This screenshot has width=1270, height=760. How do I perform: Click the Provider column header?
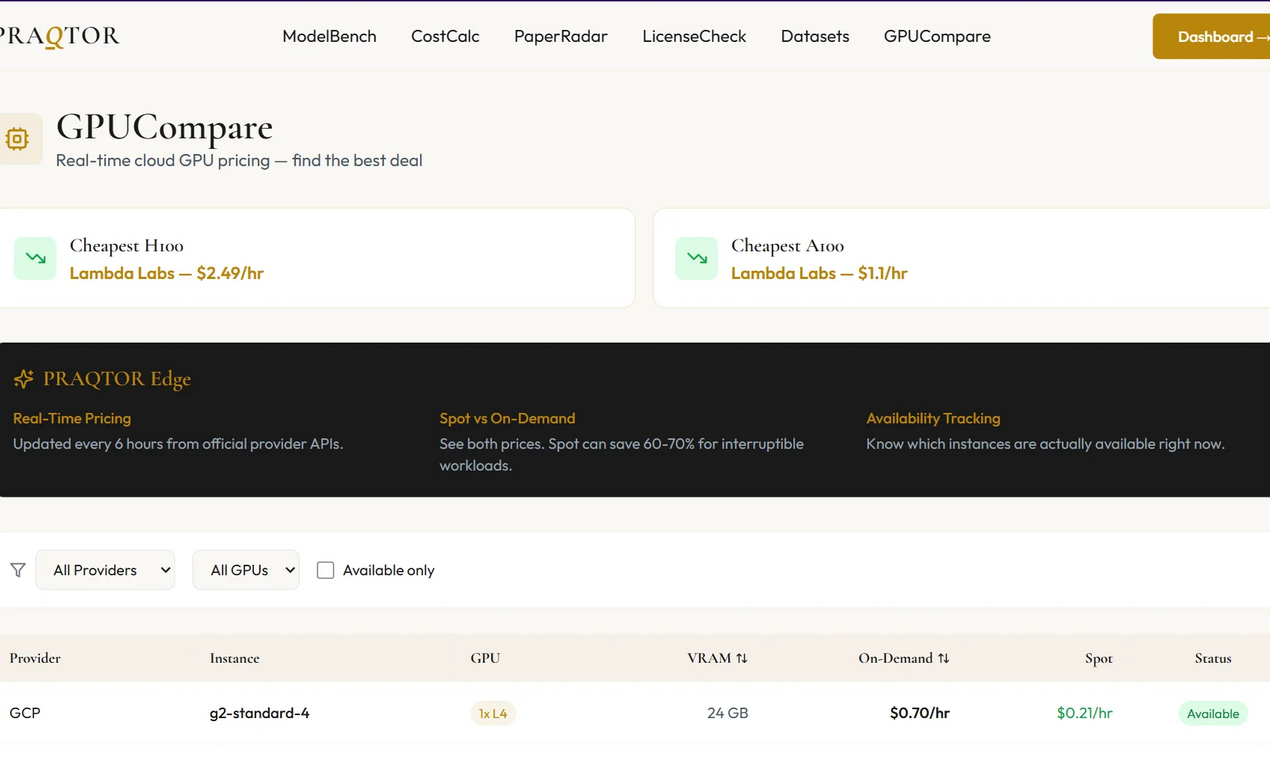(35, 658)
